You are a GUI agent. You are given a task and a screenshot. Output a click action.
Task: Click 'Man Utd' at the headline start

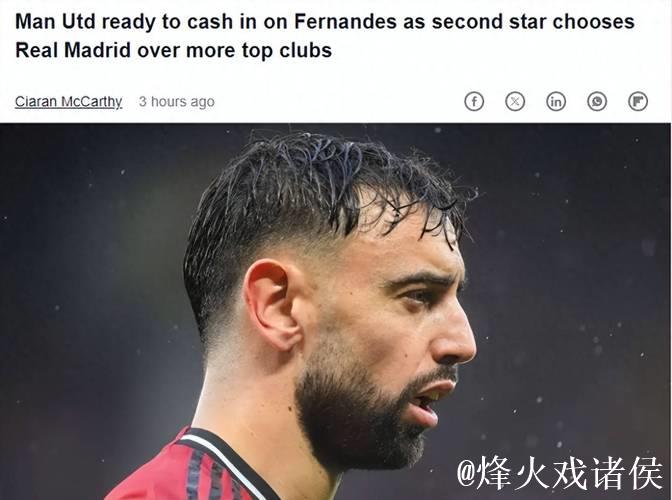[55, 21]
